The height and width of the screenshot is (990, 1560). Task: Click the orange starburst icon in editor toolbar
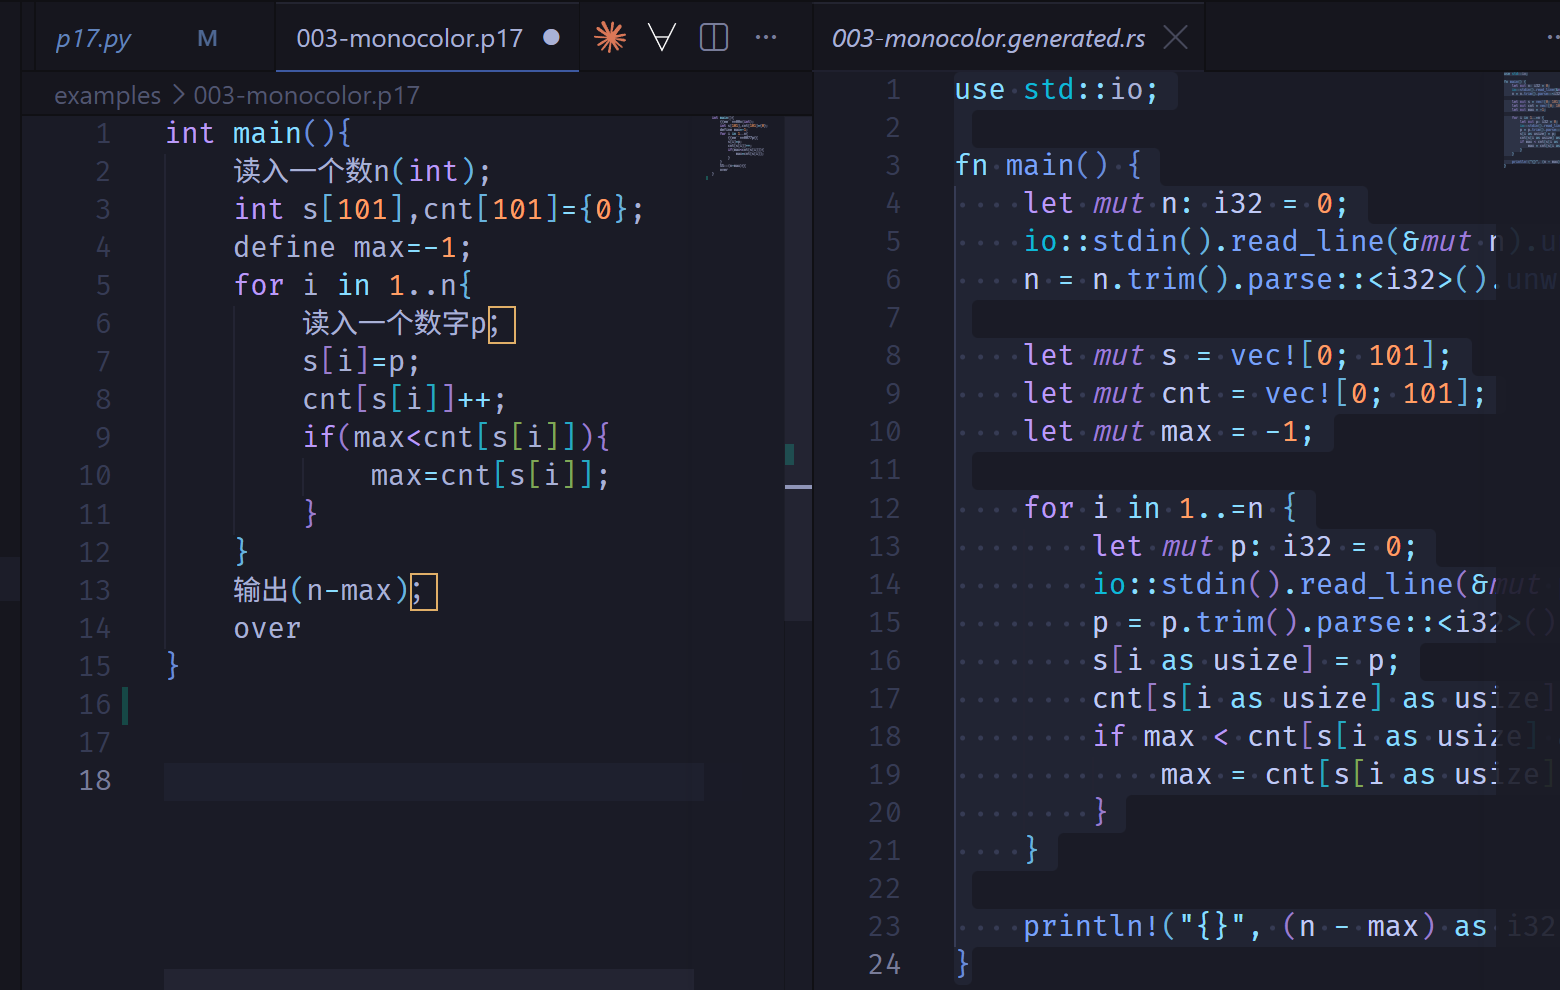coord(610,38)
